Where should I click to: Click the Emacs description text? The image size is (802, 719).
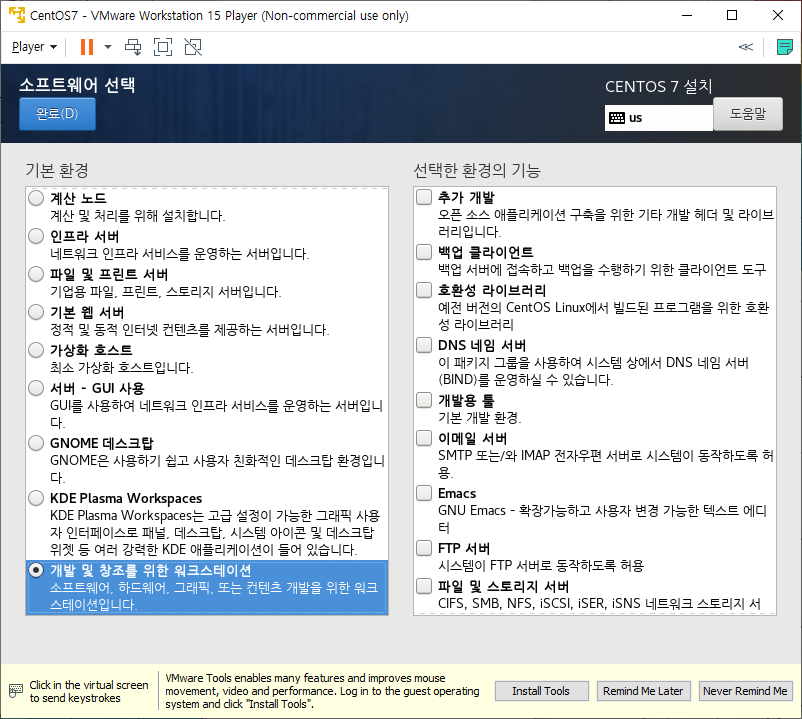[x=602, y=519]
